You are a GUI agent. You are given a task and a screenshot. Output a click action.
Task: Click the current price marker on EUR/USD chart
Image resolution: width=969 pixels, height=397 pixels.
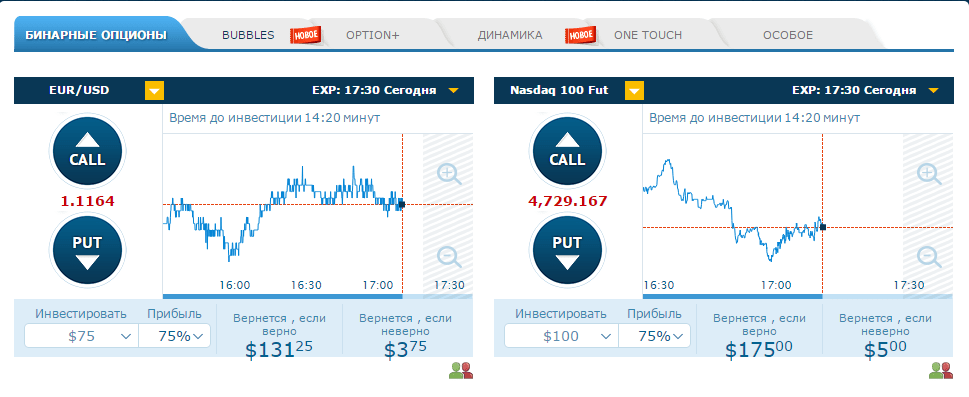click(402, 204)
